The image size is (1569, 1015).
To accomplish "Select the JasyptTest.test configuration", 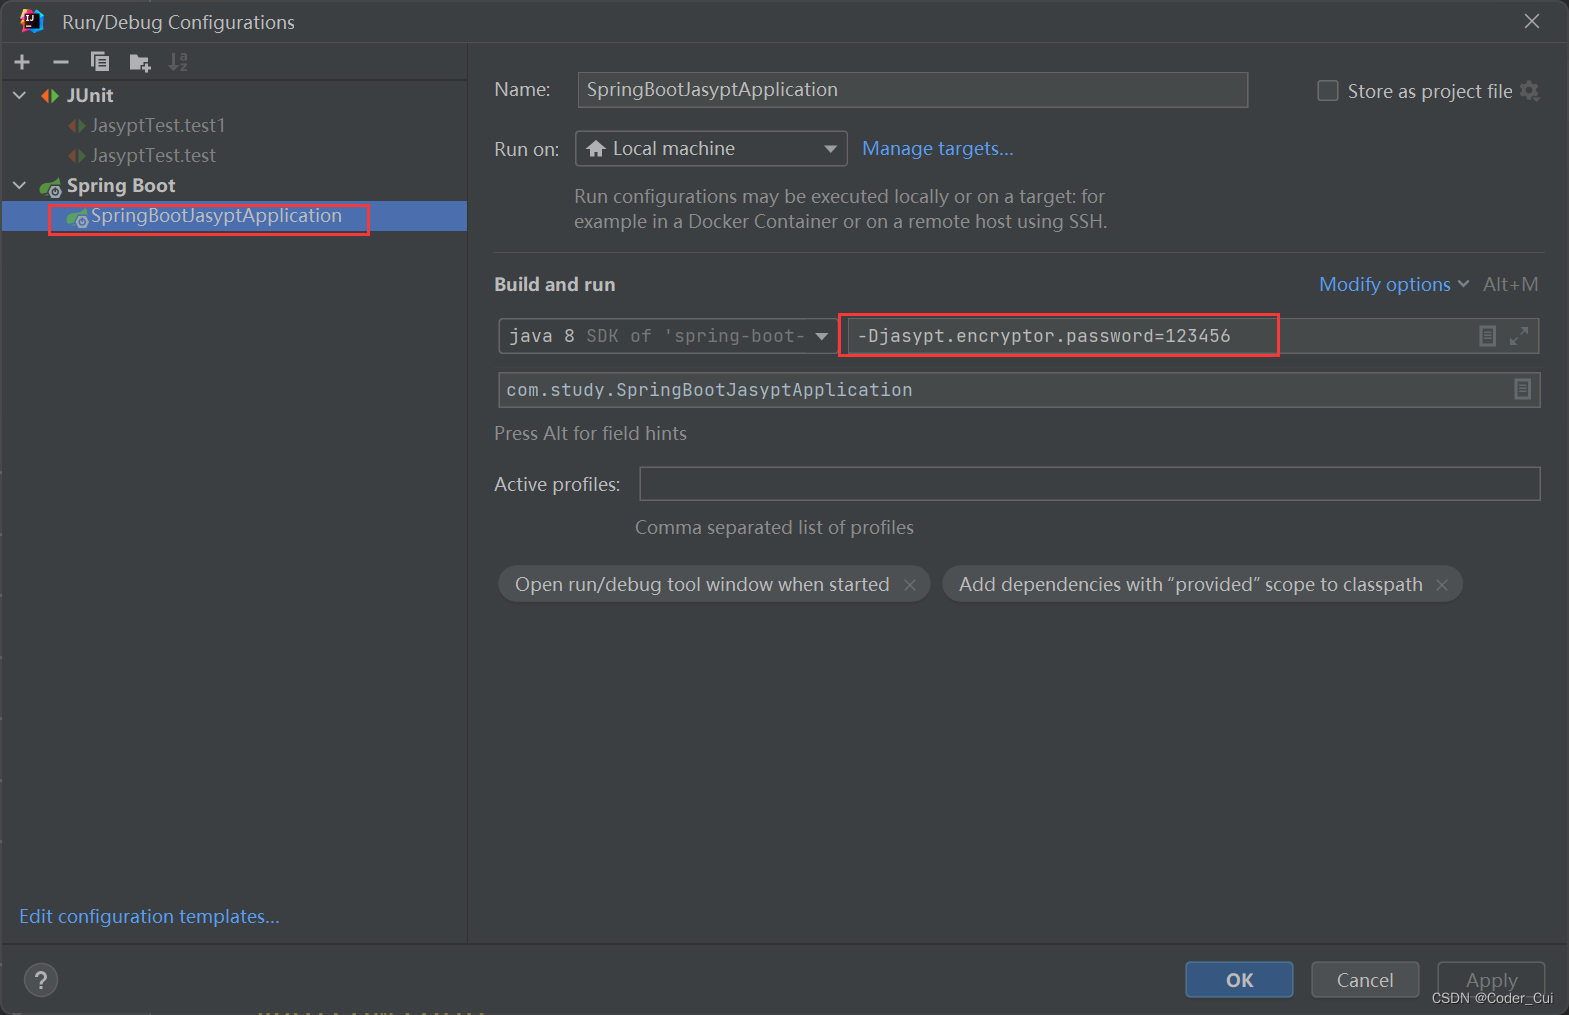I will (x=153, y=155).
